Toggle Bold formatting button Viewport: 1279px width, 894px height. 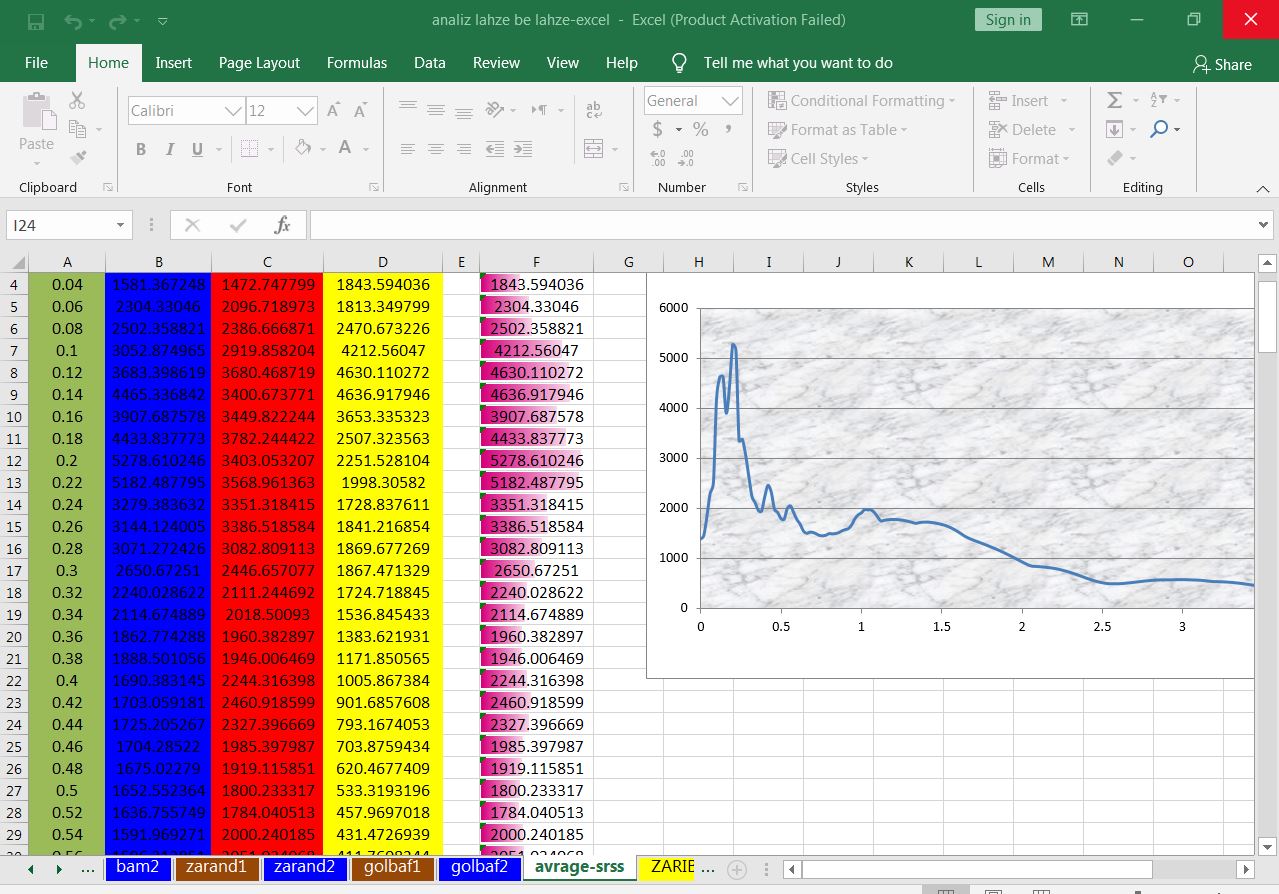[141, 149]
